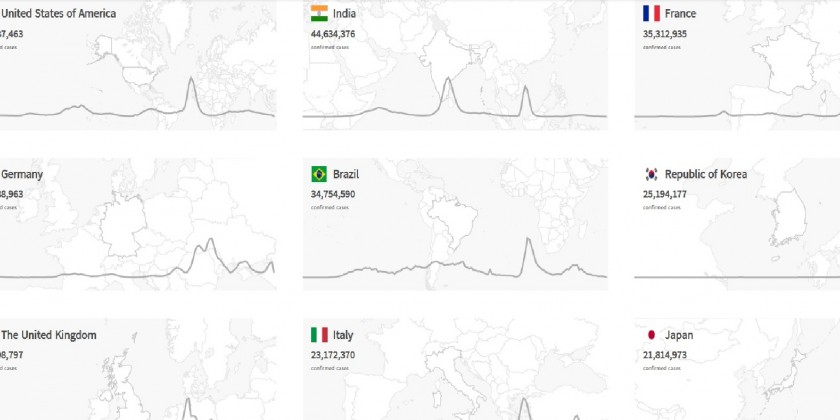
Task: Click the Italy flag icon
Action: pyautogui.click(x=319, y=335)
